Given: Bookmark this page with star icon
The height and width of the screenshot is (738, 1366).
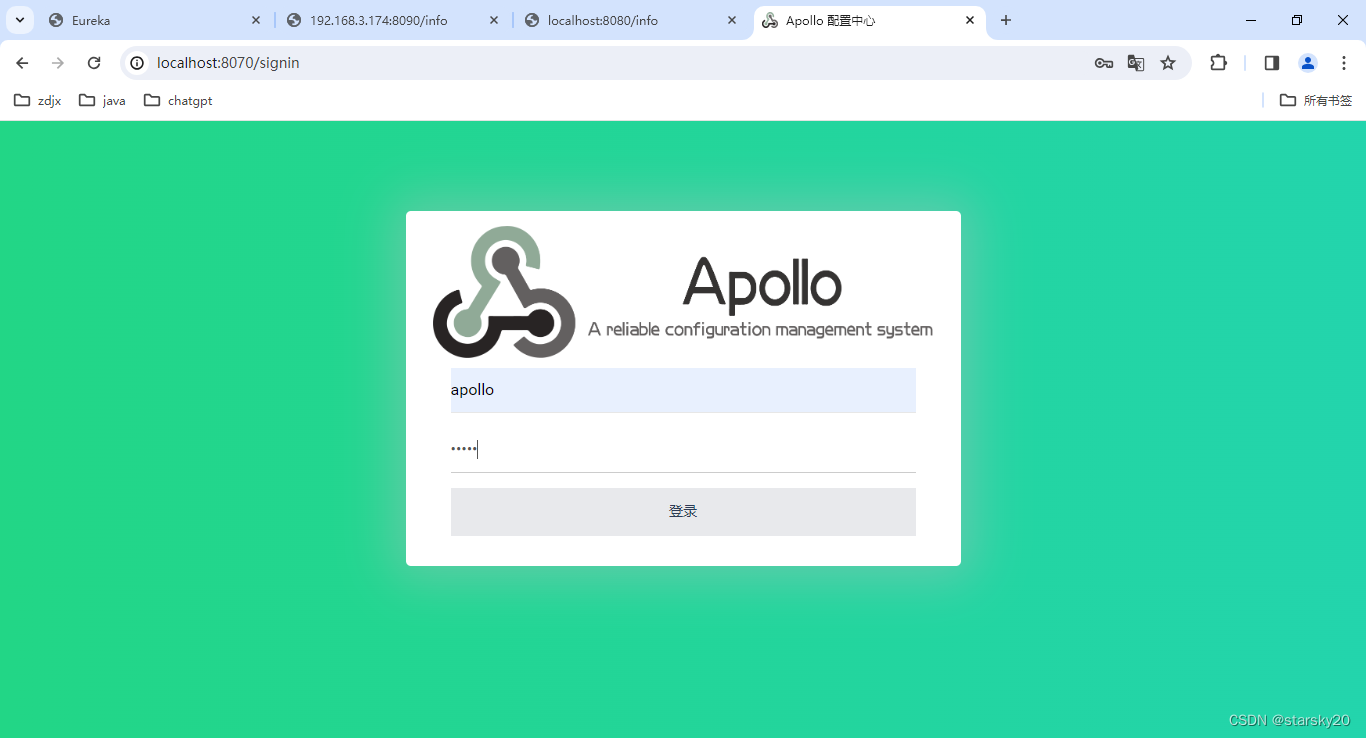Looking at the screenshot, I should coord(1168,63).
